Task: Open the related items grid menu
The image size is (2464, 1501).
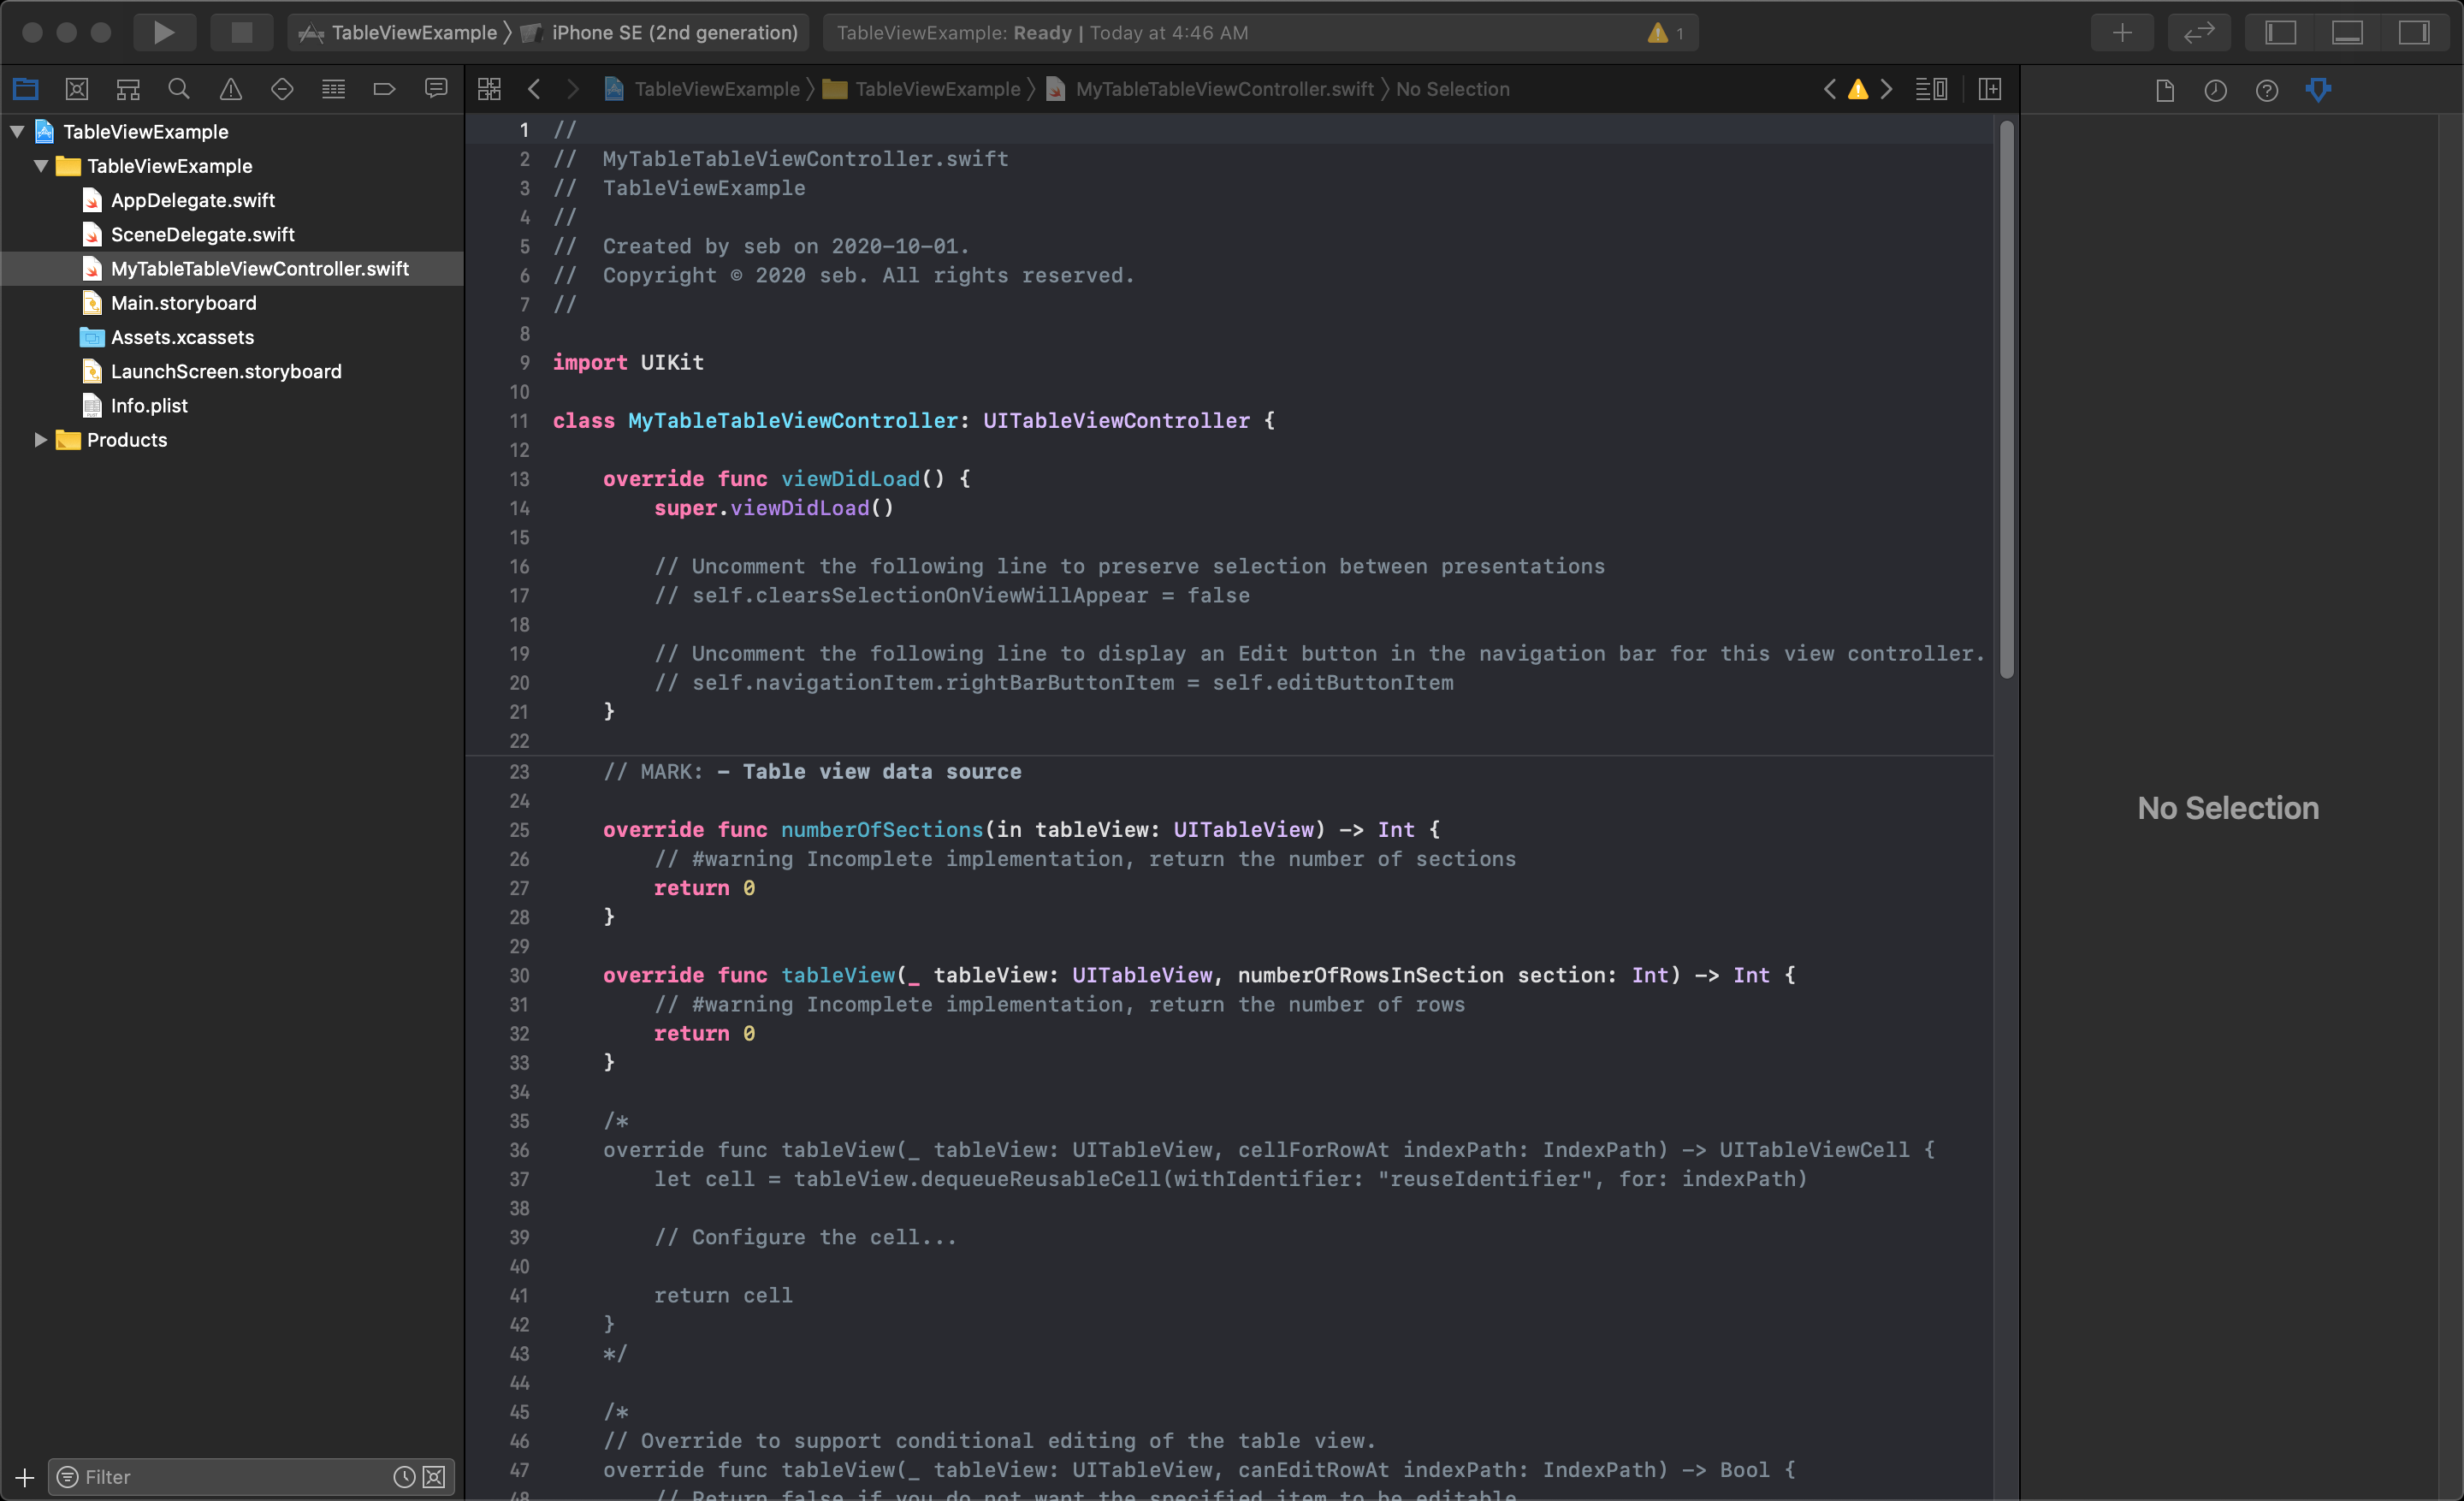Action: (x=489, y=89)
